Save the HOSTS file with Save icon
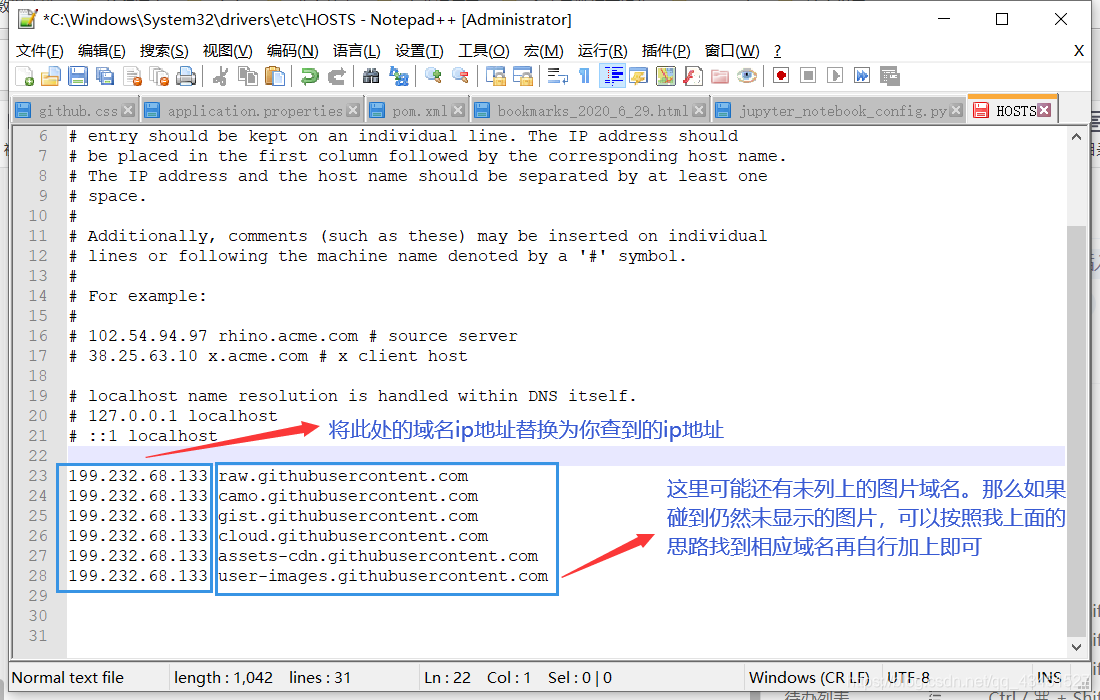1100x700 pixels. point(78,76)
